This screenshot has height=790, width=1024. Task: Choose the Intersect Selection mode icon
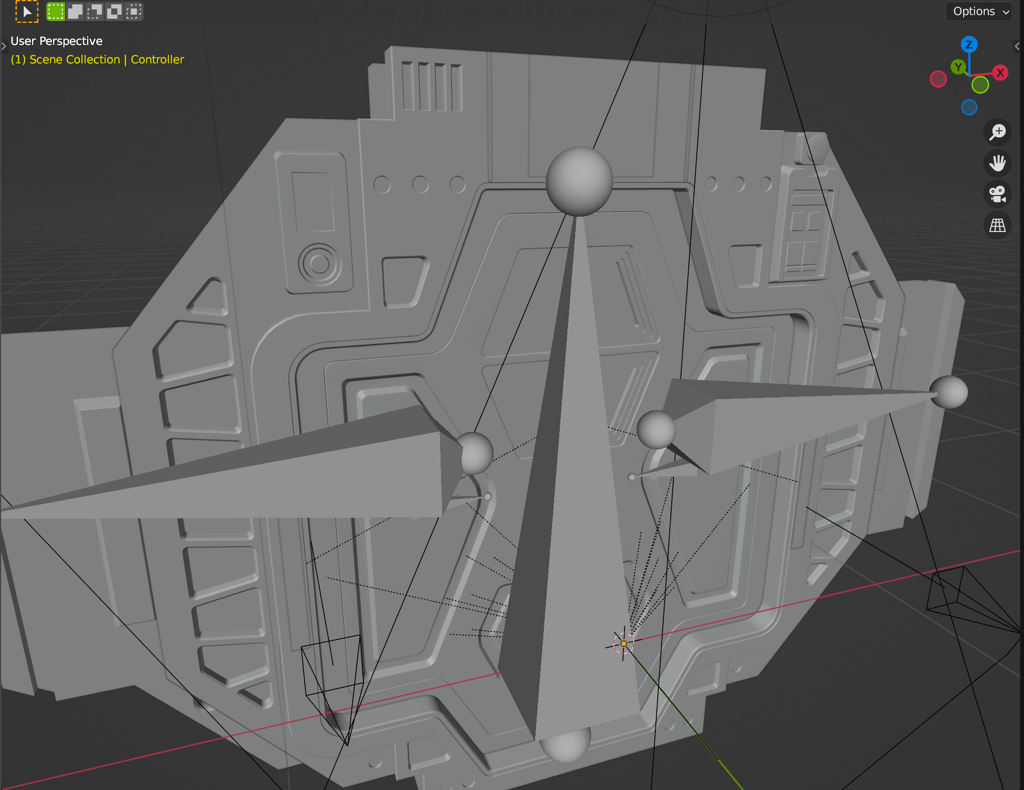(x=134, y=11)
